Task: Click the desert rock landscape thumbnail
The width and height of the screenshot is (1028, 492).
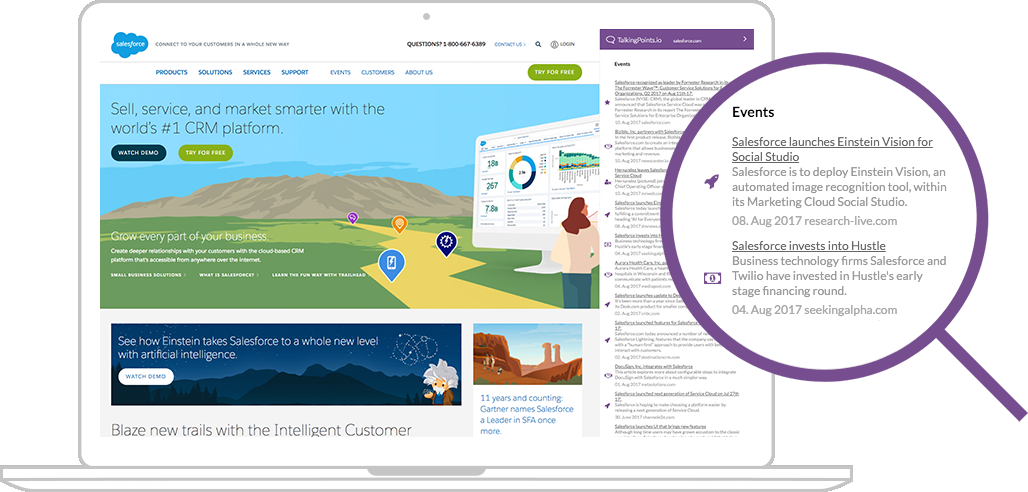Action: [527, 354]
